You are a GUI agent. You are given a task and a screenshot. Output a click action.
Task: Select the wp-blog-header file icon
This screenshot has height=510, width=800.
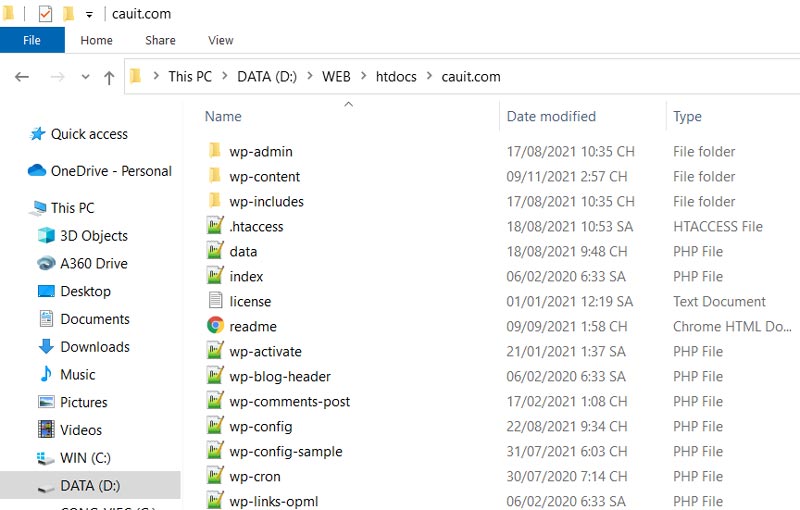(215, 375)
